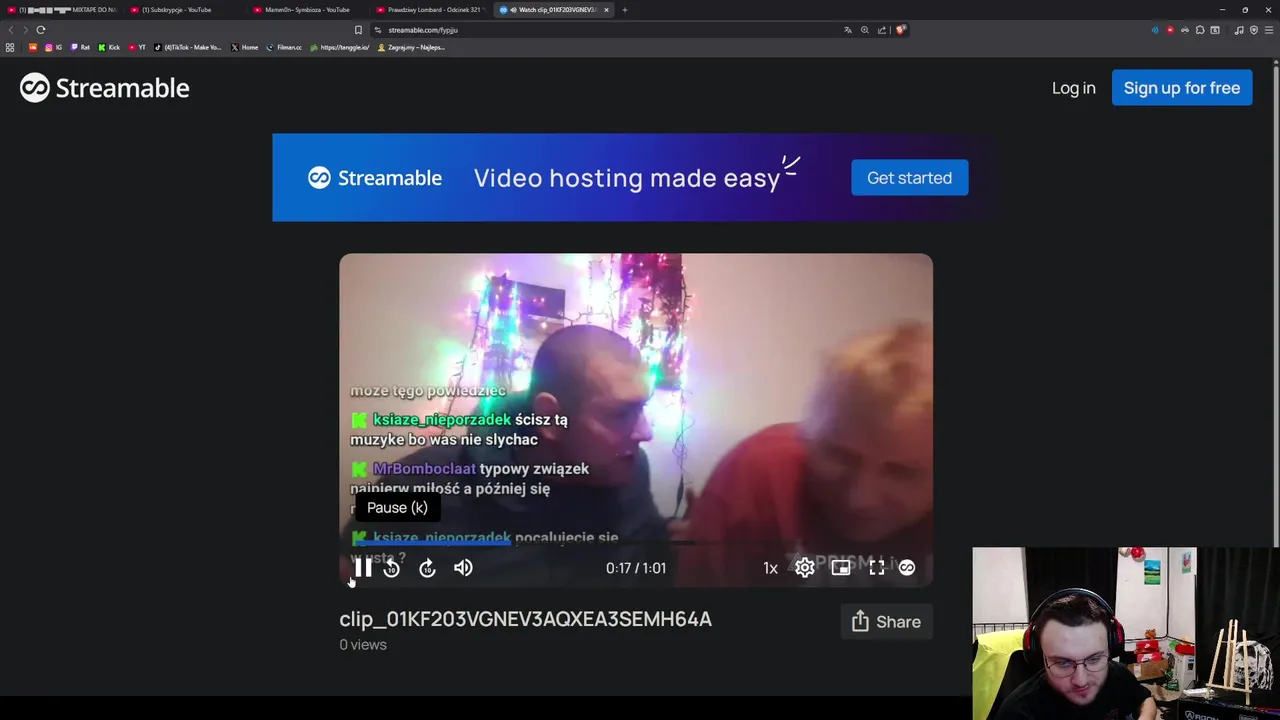Click the Share button below video
The image size is (1280, 720).
[x=886, y=622]
